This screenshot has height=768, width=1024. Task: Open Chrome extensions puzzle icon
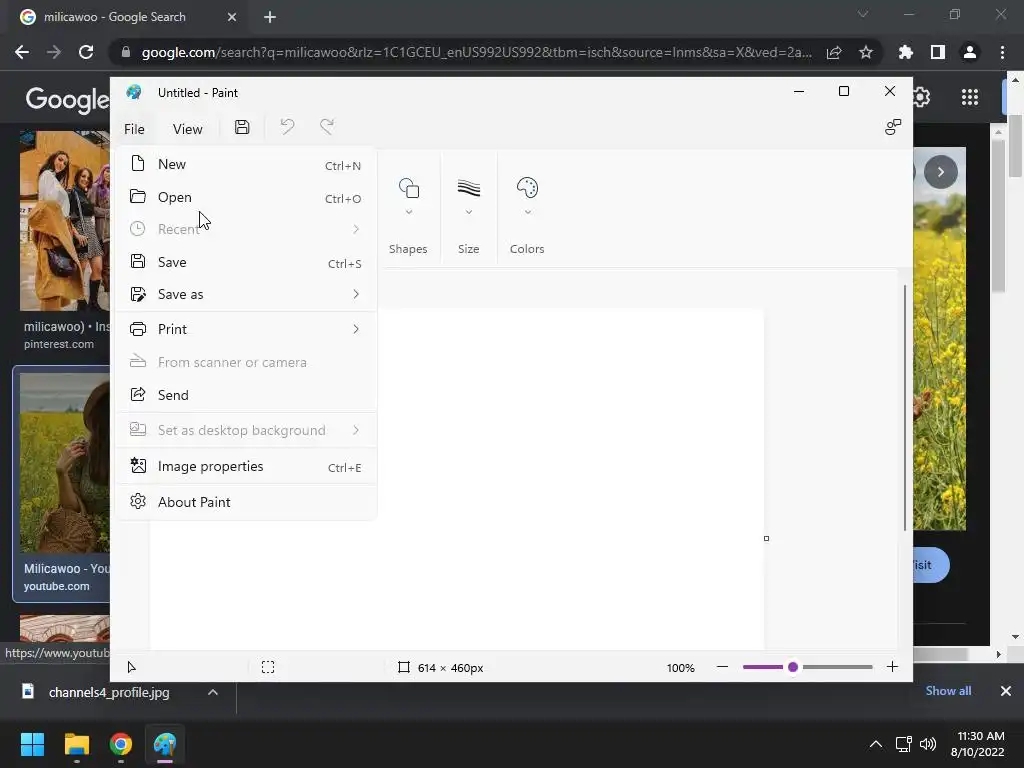[905, 52]
